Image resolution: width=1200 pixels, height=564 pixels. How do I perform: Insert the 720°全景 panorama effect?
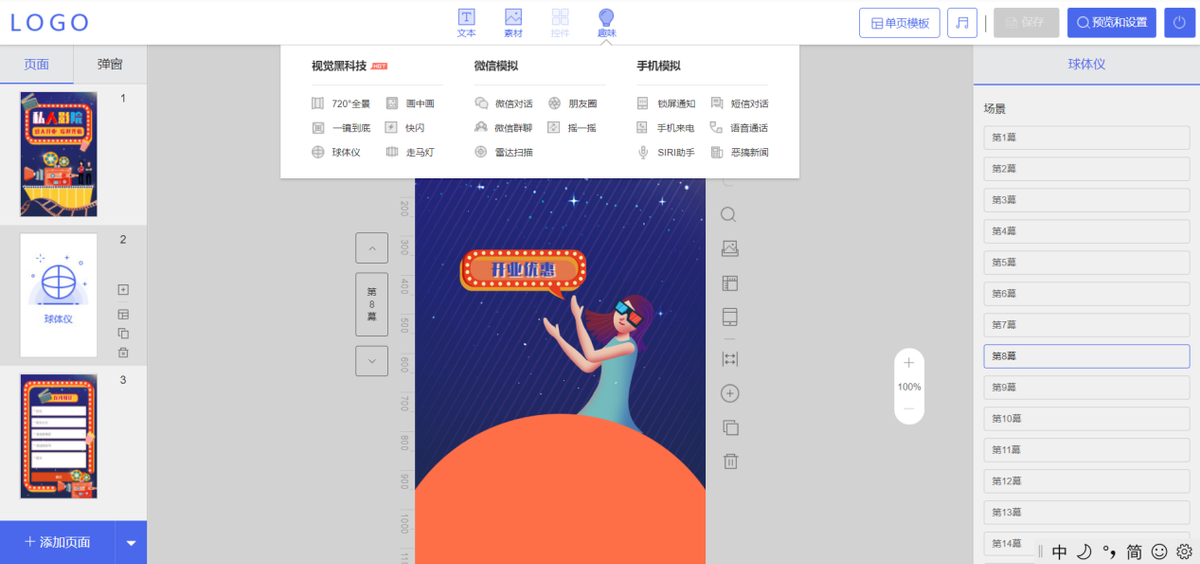[x=341, y=103]
